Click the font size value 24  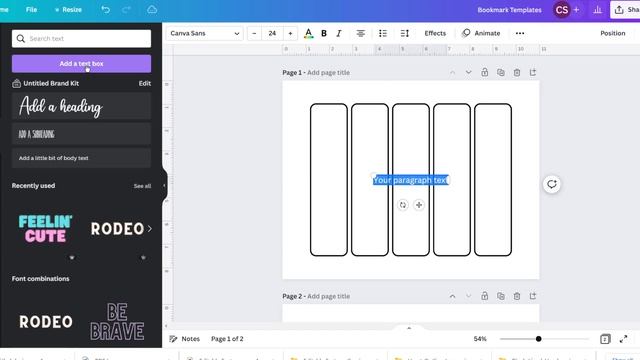click(272, 33)
